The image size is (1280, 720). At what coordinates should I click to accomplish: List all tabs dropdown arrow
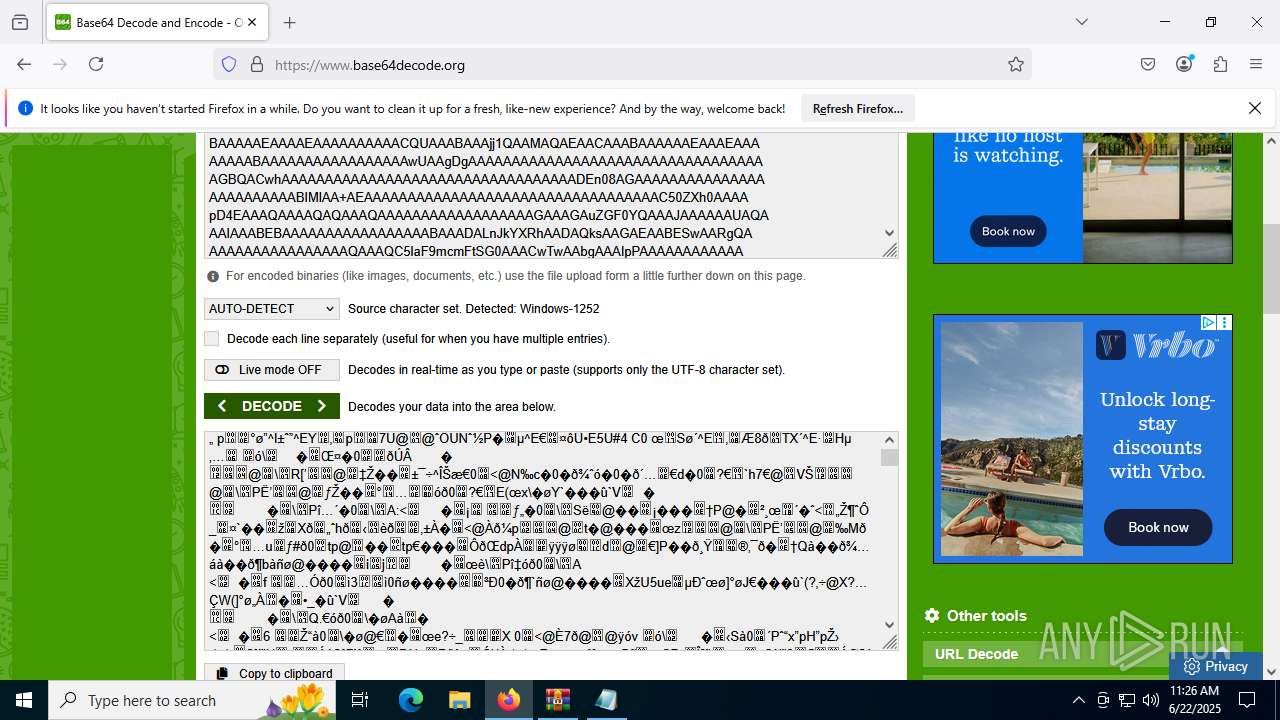(x=1081, y=22)
